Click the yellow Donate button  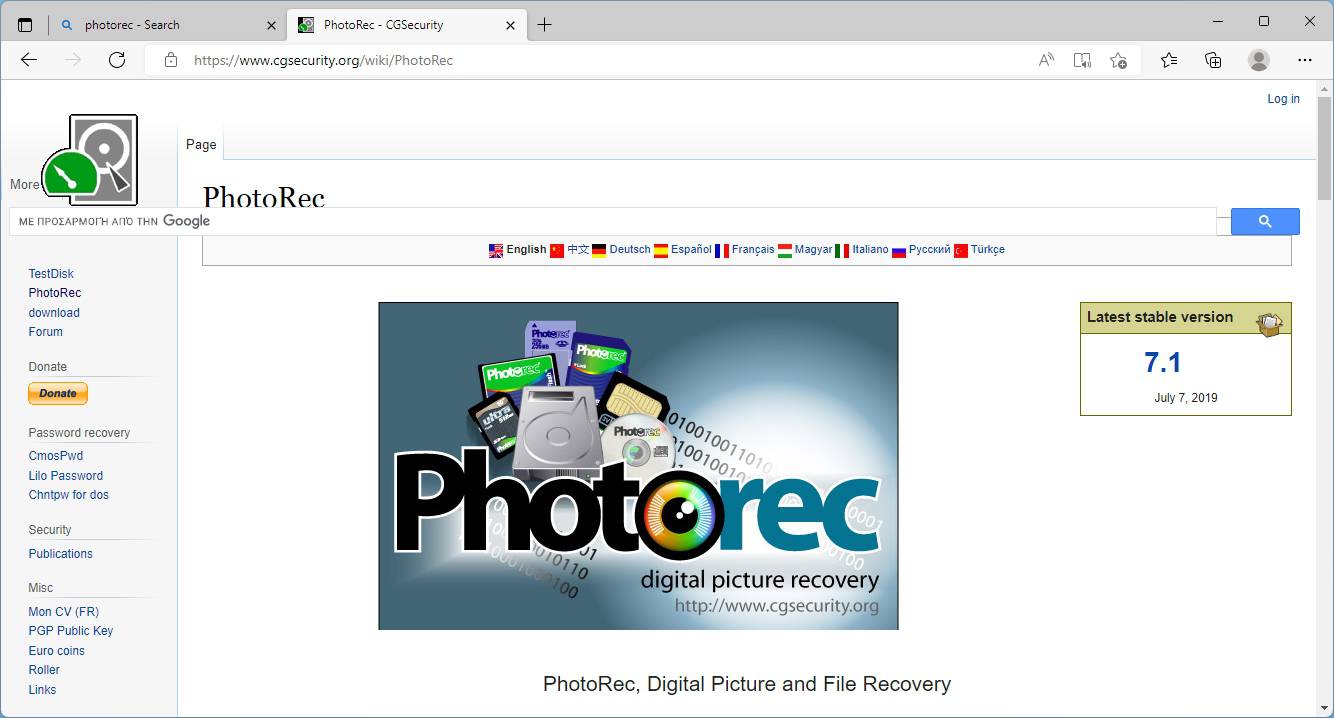pyautogui.click(x=58, y=394)
